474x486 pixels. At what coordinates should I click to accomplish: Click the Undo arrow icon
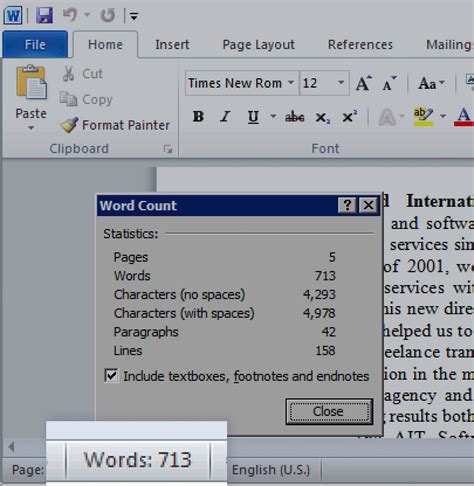tap(70, 15)
